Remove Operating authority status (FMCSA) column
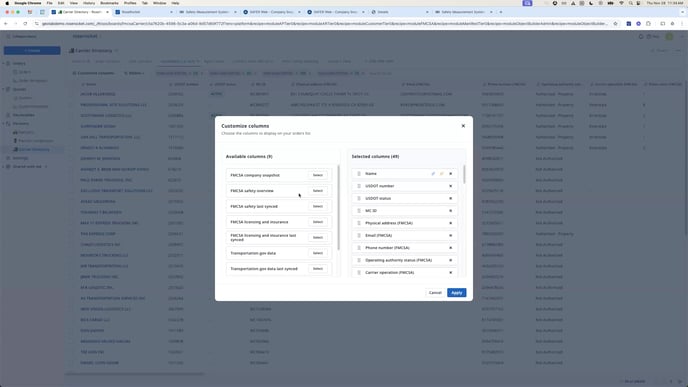The image size is (688, 387). pyautogui.click(x=451, y=260)
